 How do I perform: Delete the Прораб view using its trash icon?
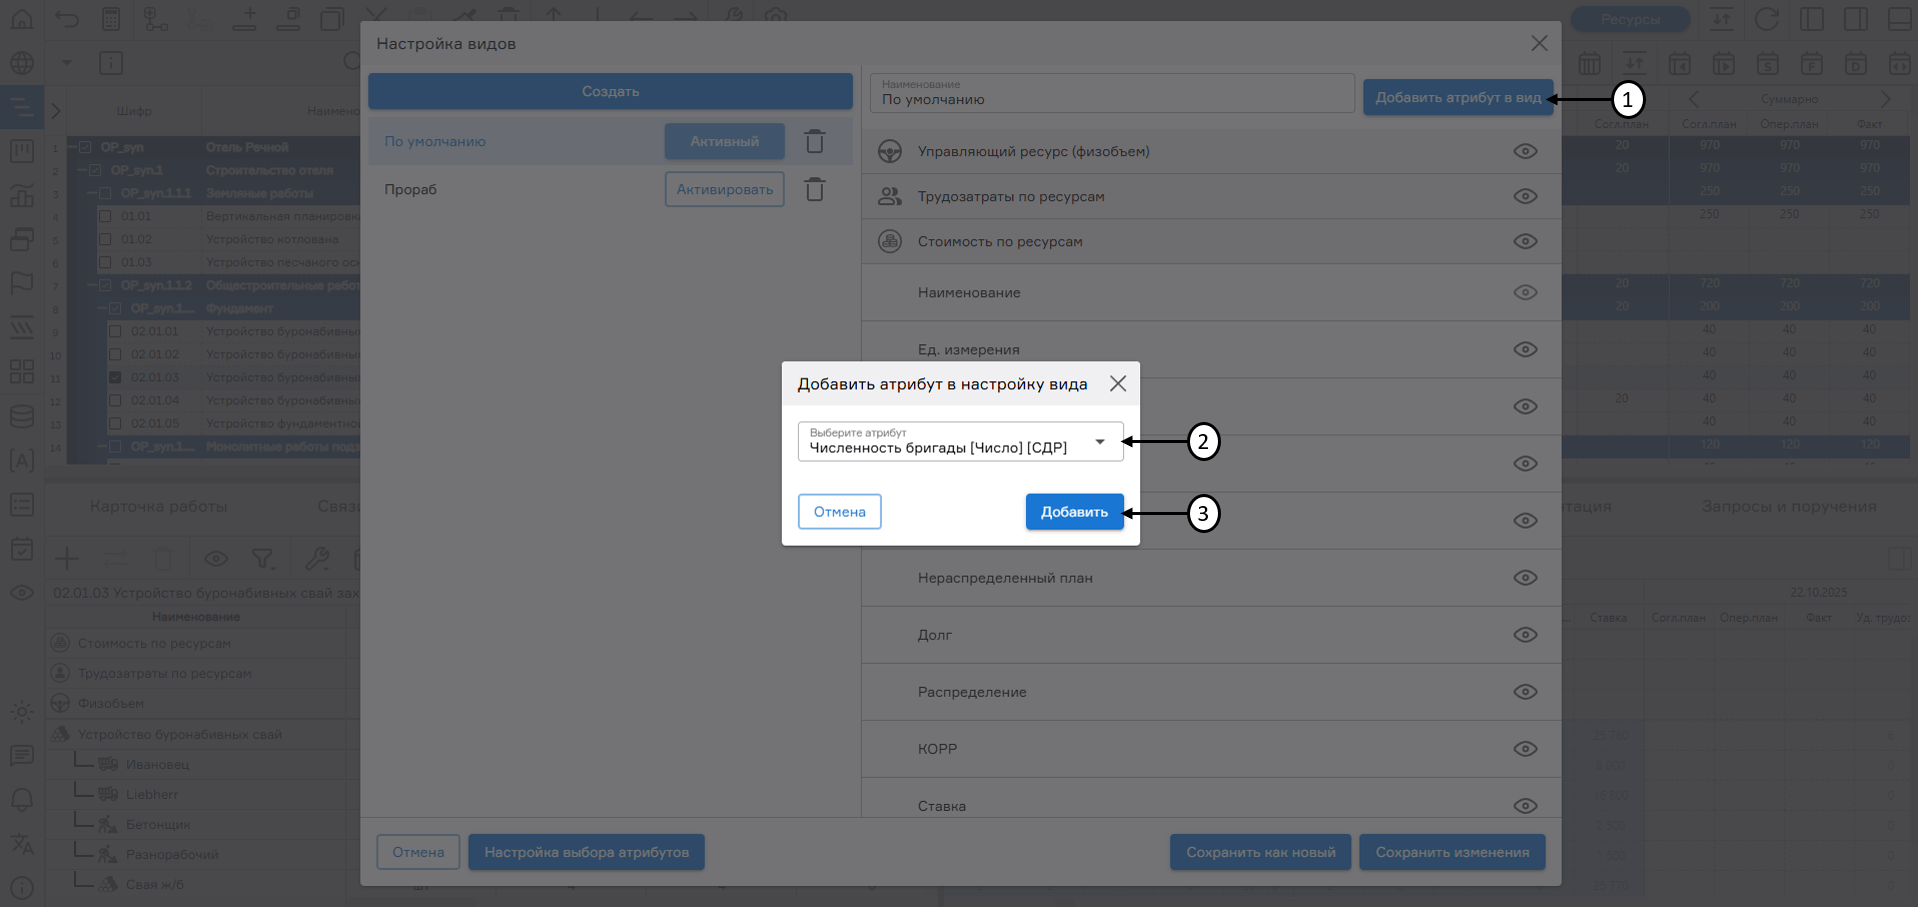point(814,188)
